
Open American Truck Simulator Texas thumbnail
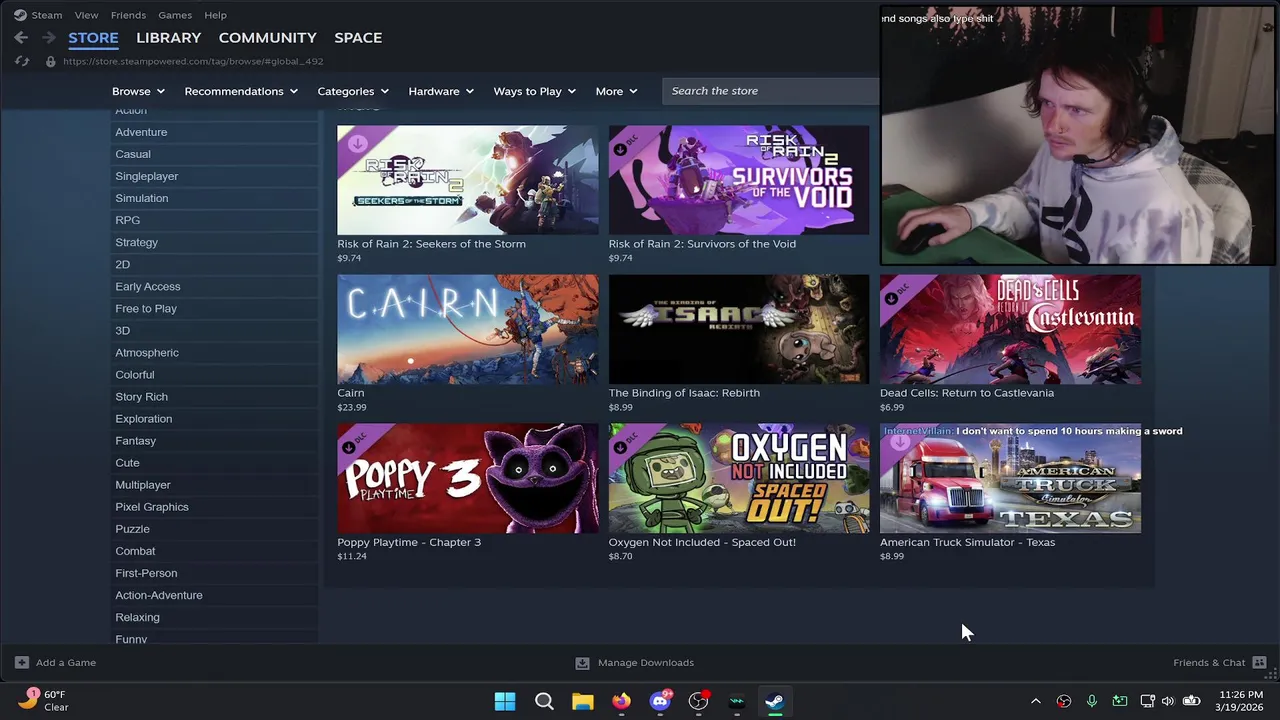1010,478
